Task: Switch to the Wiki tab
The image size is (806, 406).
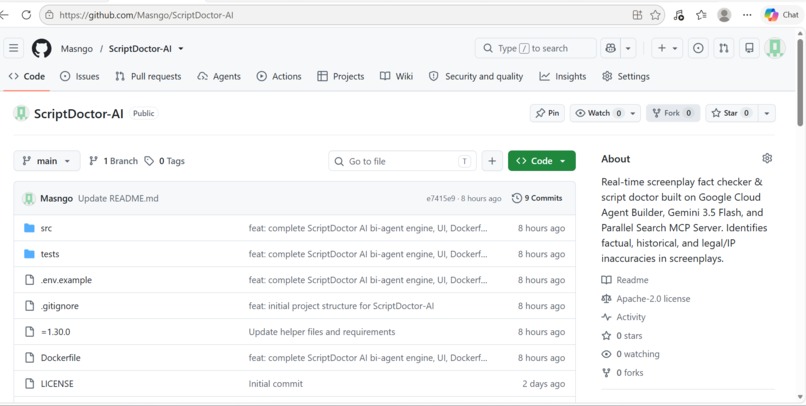Action: tap(396, 76)
